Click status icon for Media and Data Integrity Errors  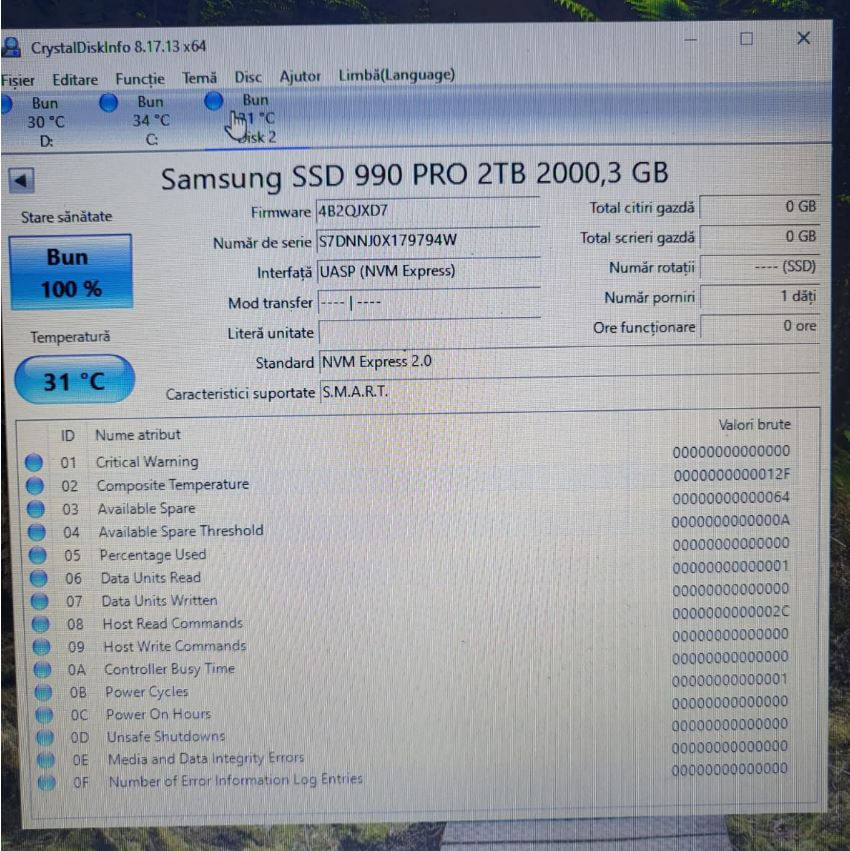pyautogui.click(x=46, y=760)
